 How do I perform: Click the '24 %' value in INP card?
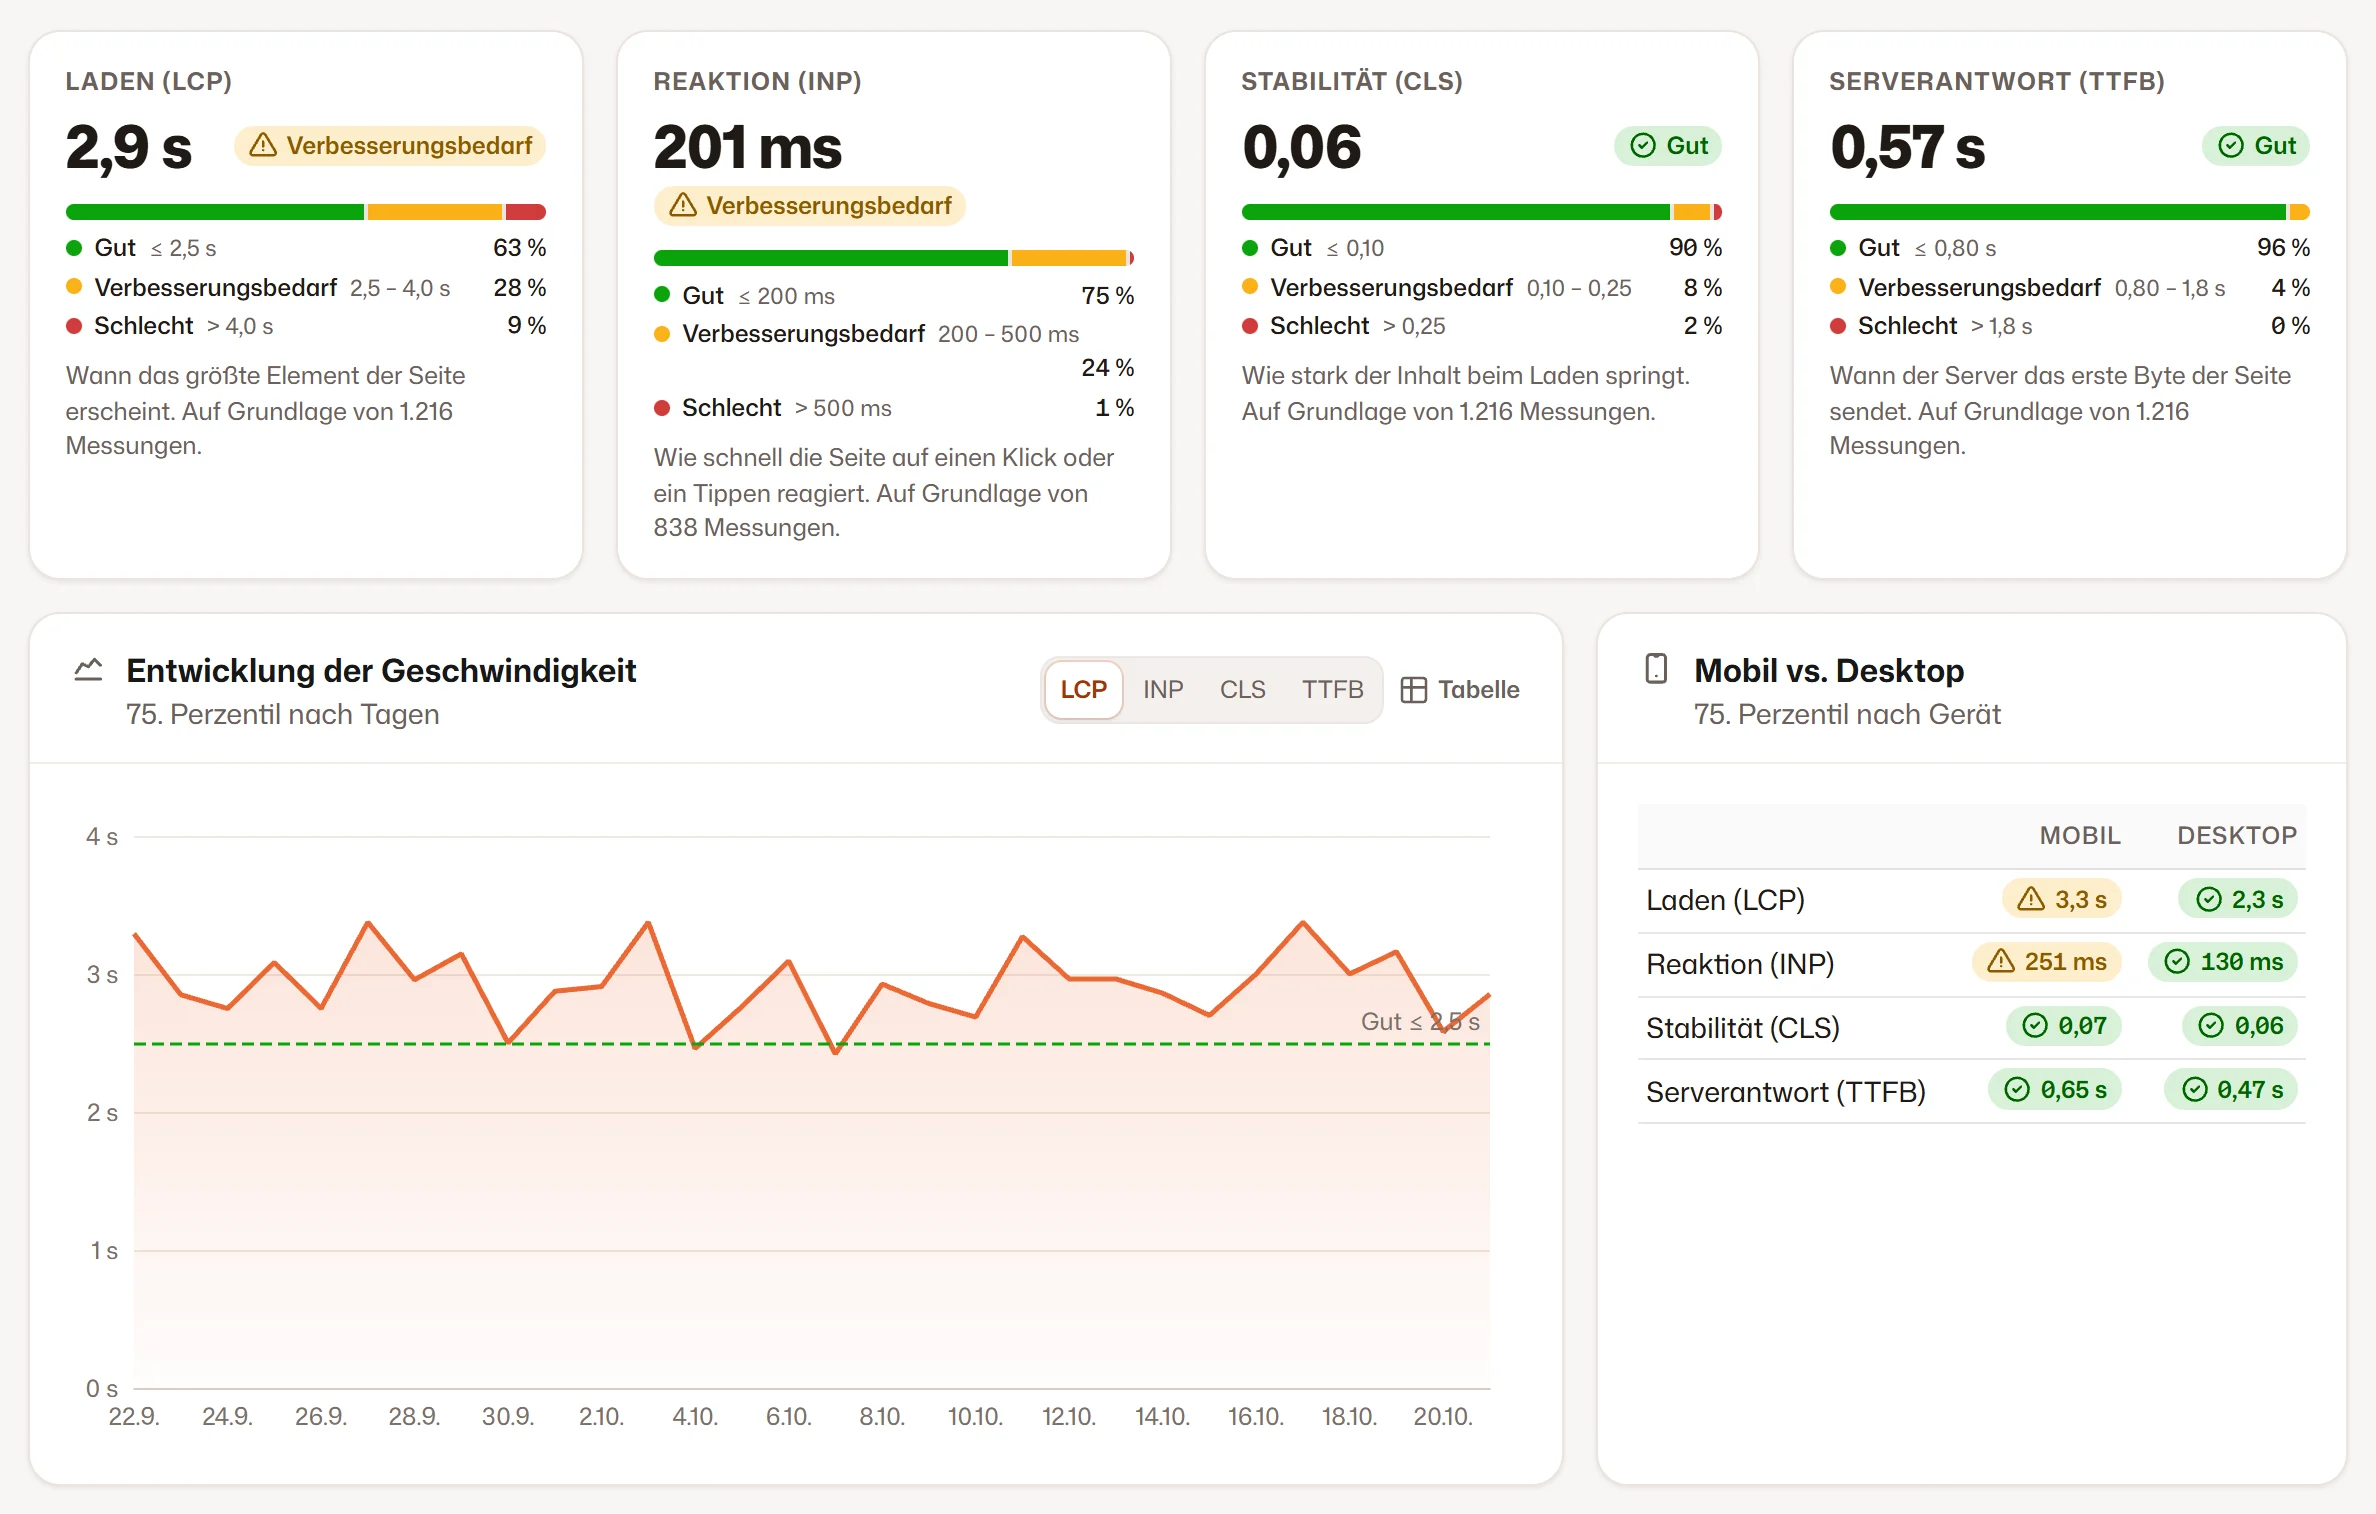[1108, 368]
